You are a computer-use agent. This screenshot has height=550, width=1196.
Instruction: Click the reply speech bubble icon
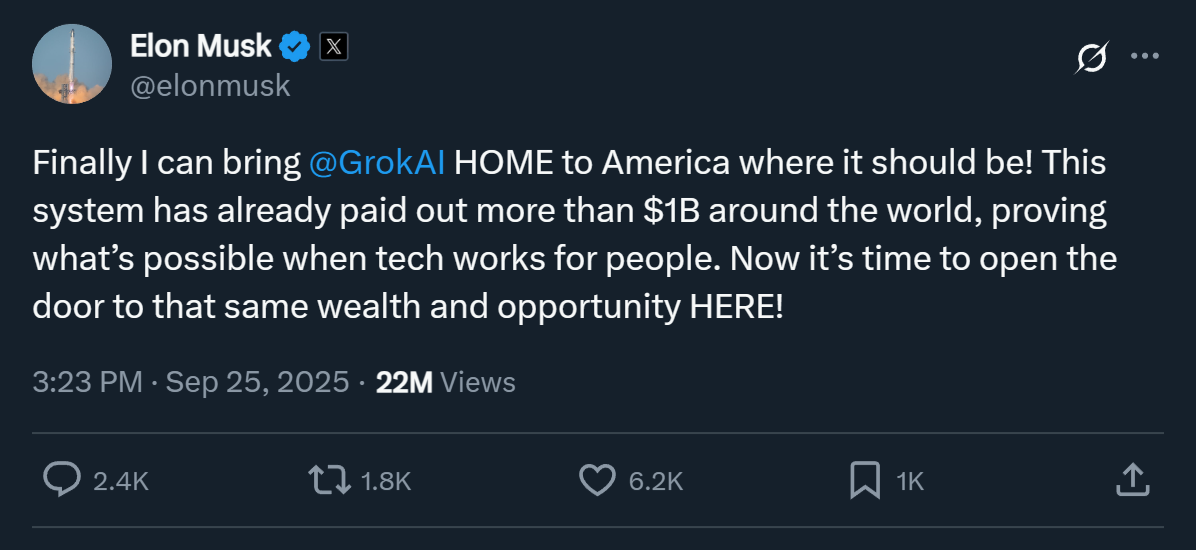tap(62, 481)
